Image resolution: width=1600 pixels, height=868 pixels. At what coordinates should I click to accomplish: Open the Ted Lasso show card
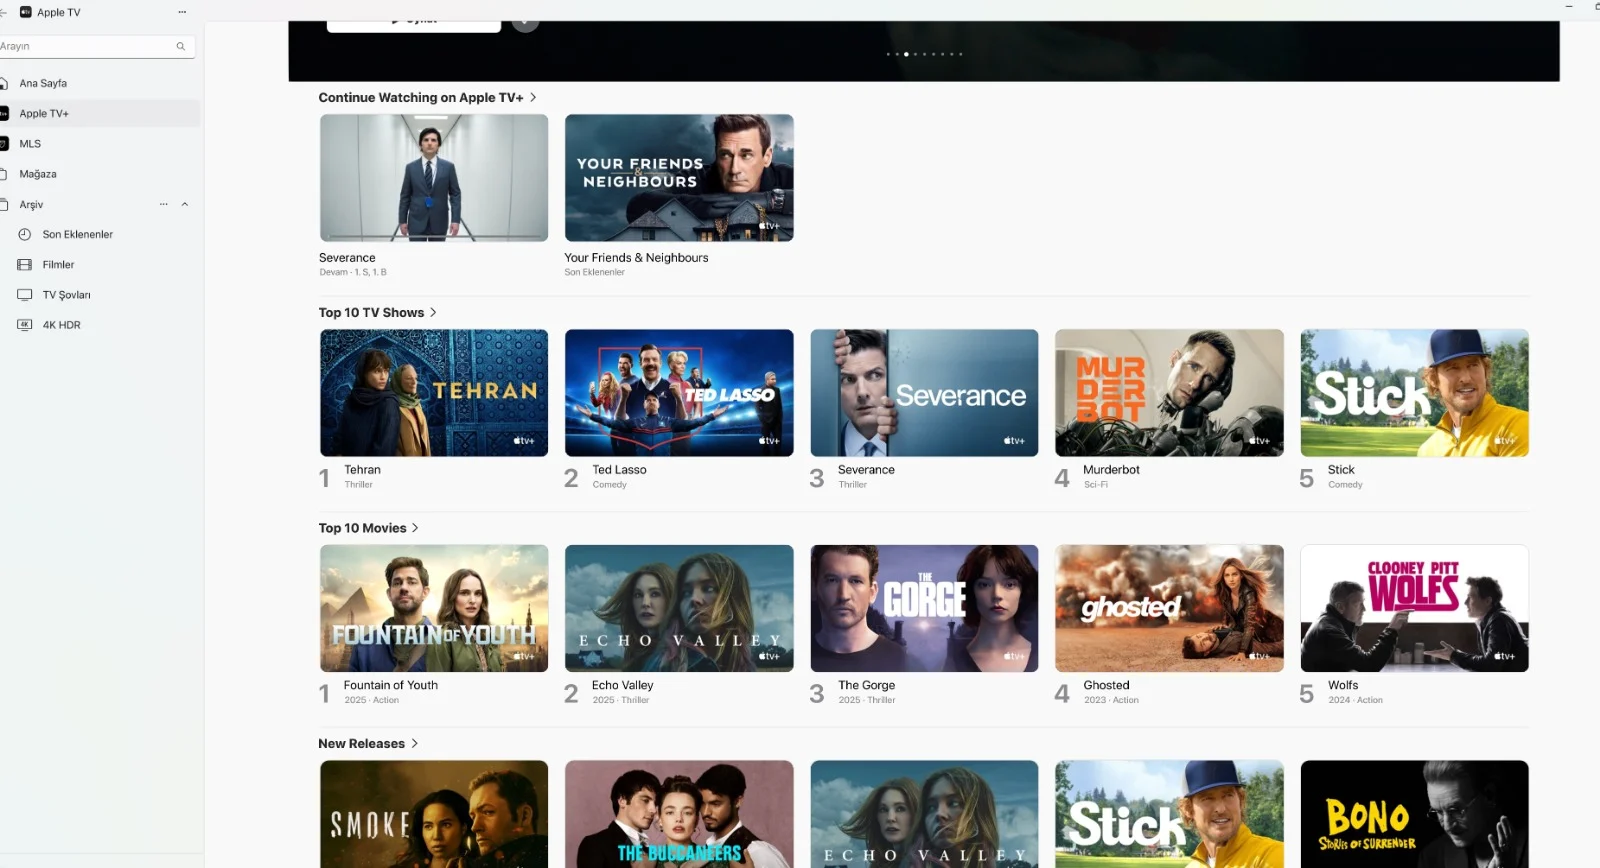(679, 393)
